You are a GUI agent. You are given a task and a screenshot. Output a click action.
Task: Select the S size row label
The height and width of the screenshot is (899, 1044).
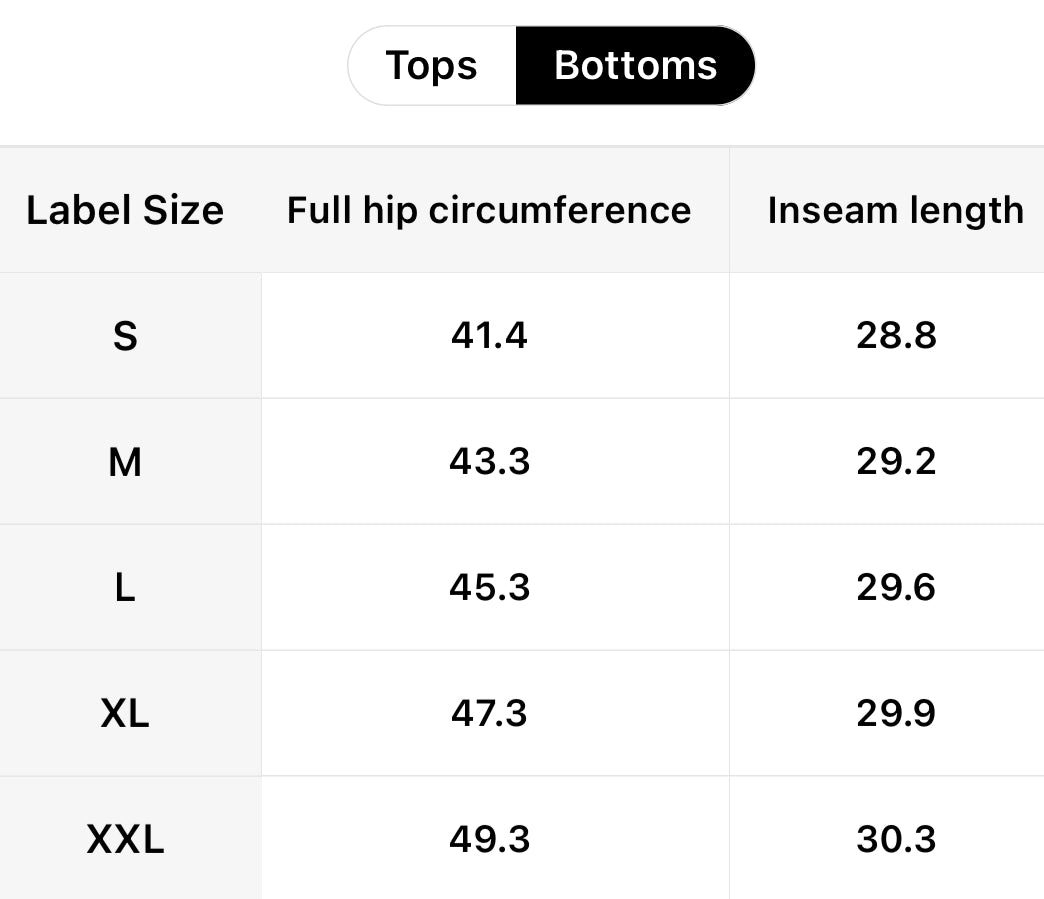click(x=125, y=336)
